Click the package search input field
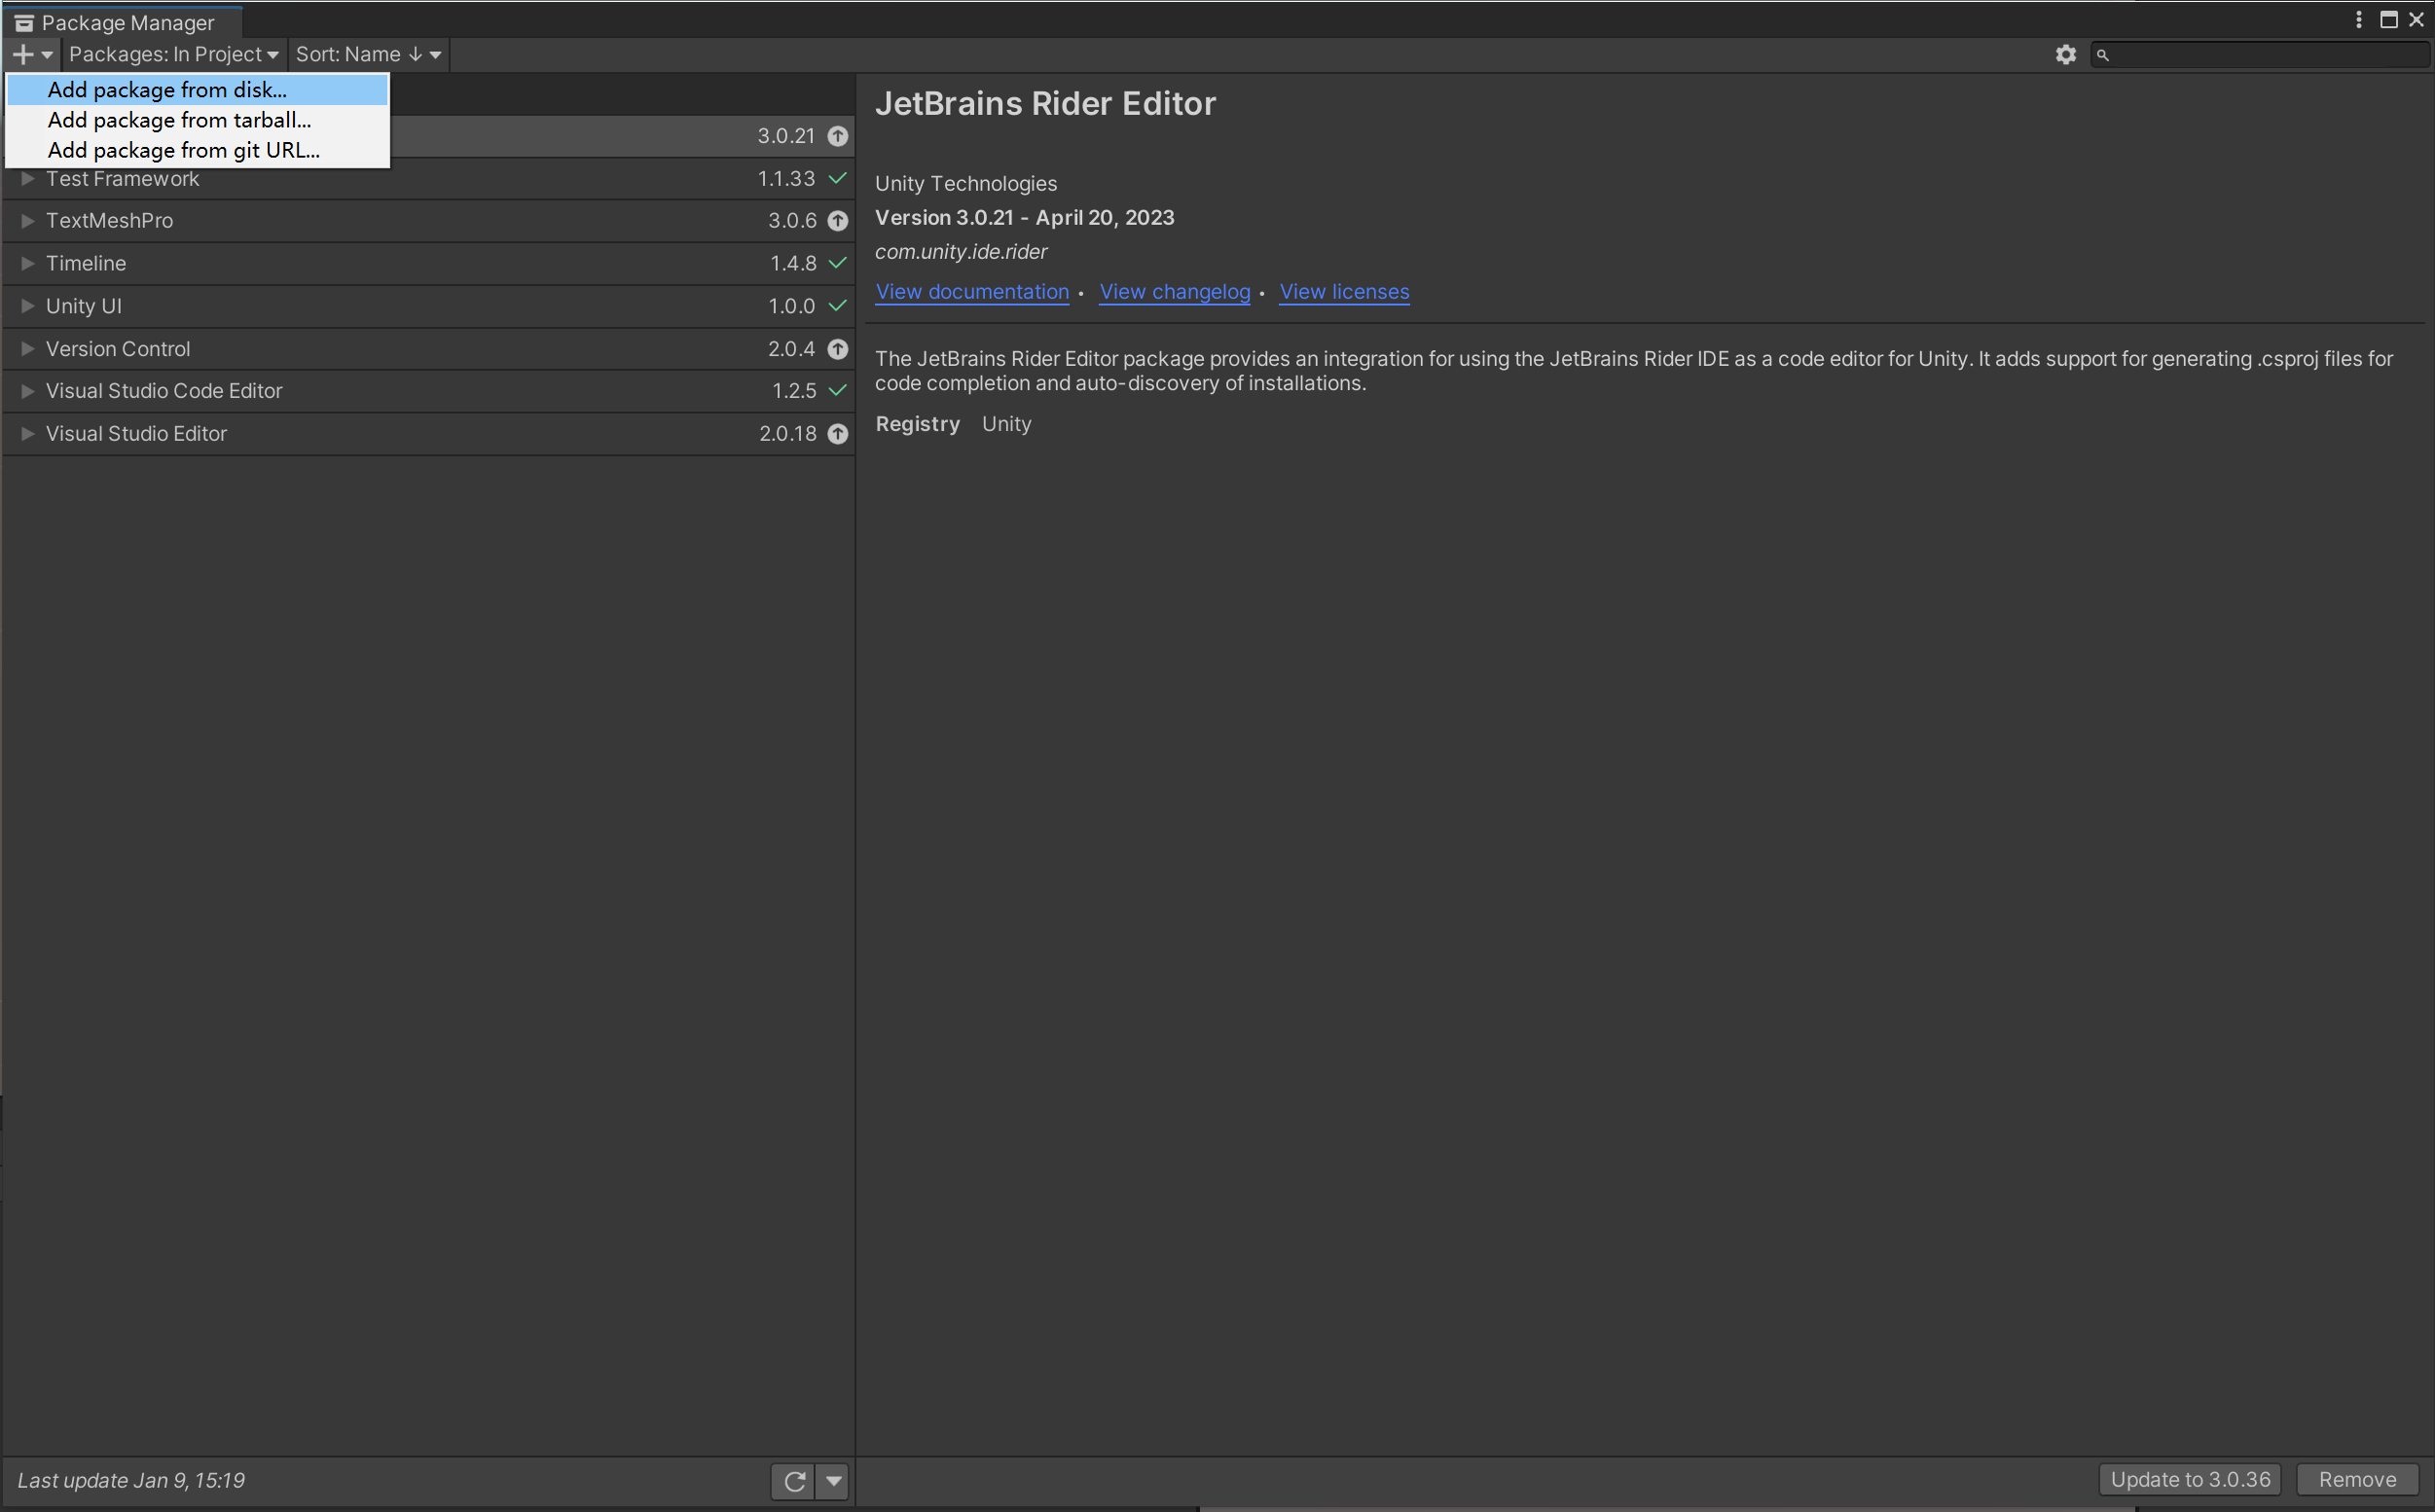 click(x=2265, y=55)
